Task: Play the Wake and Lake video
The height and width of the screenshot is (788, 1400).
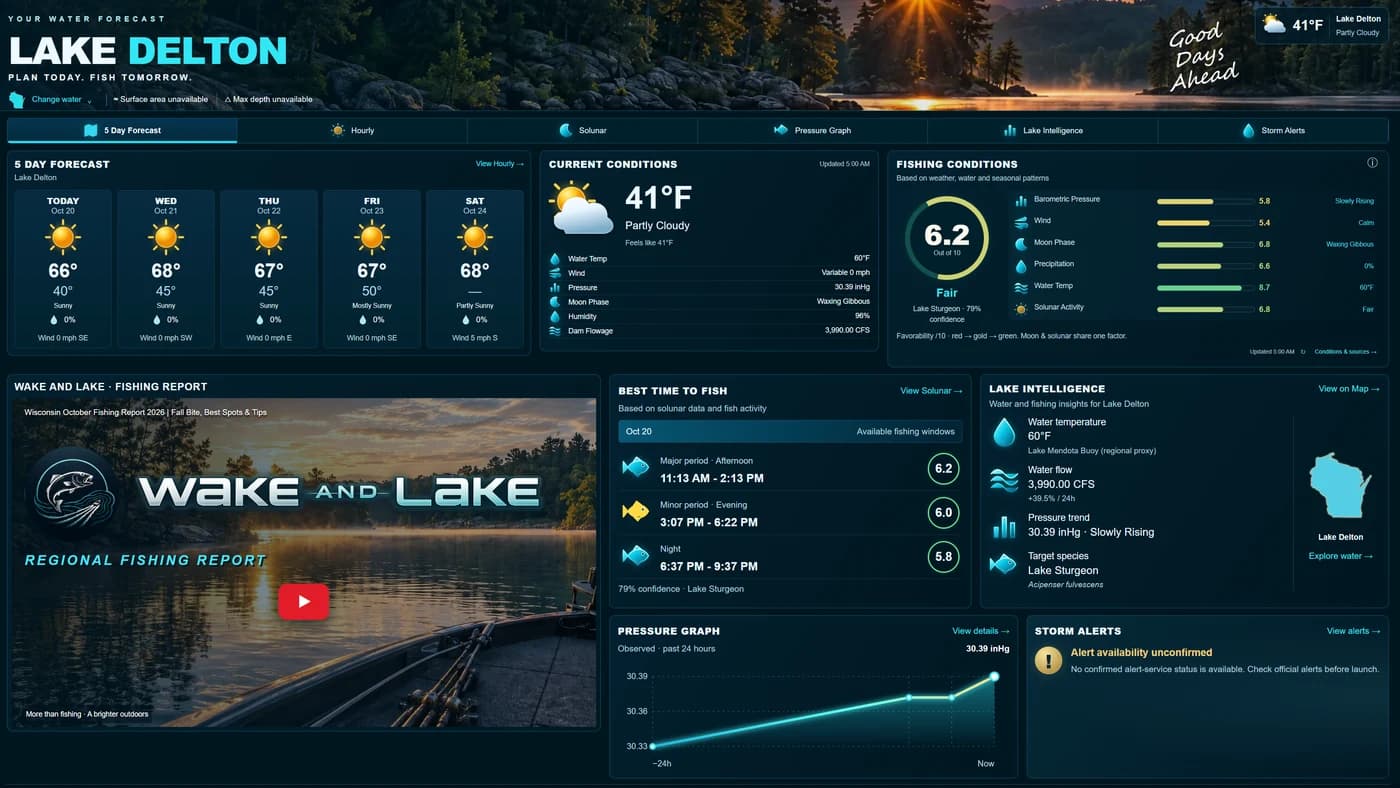Action: pos(303,601)
